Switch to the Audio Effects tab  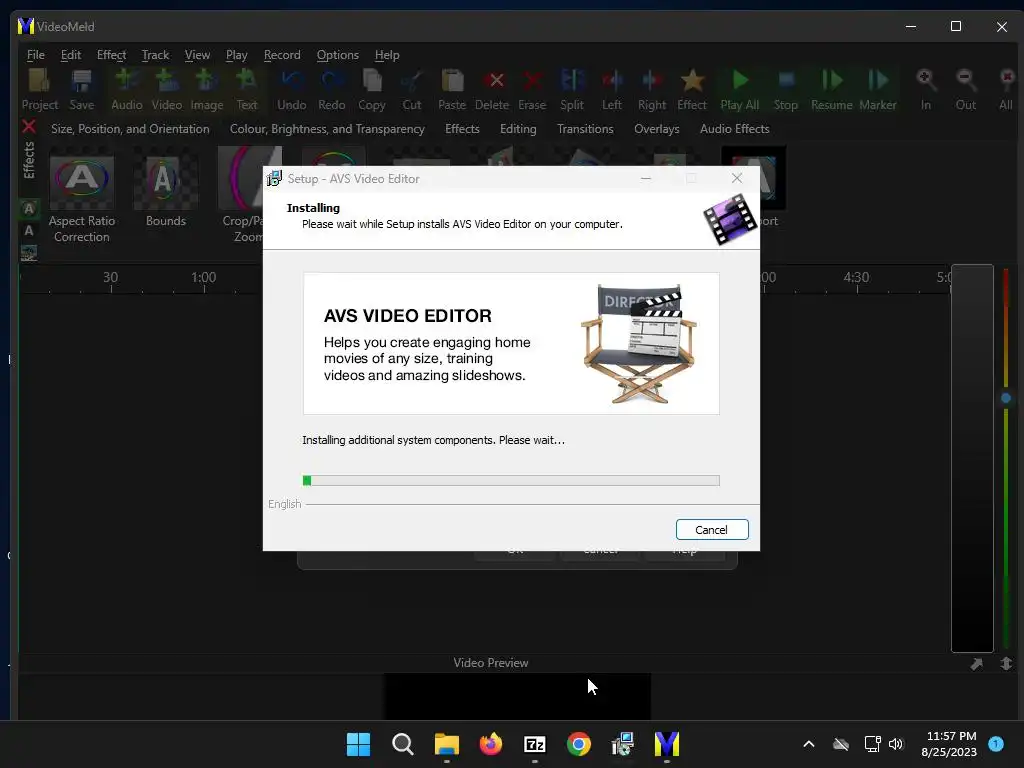click(x=735, y=129)
